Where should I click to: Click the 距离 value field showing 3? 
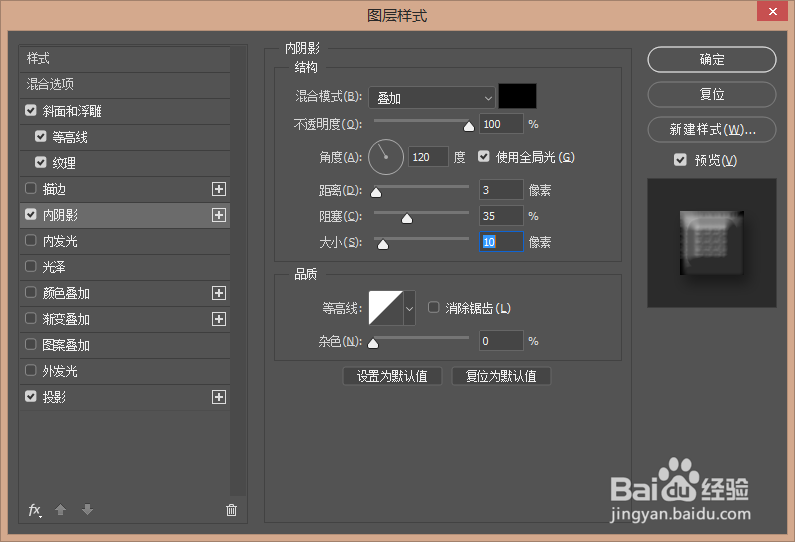[x=501, y=190]
